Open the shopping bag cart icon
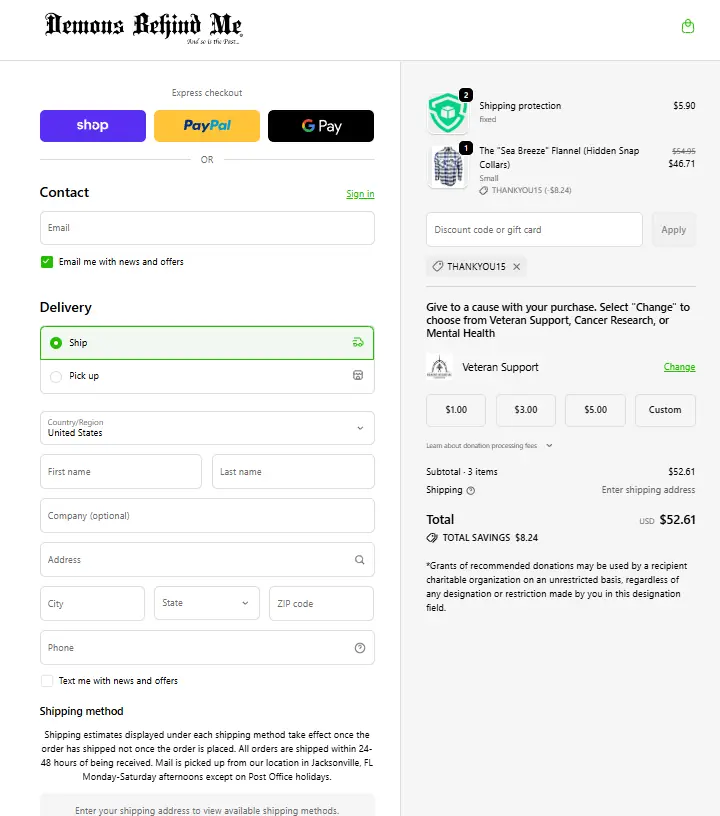 pos(688,27)
